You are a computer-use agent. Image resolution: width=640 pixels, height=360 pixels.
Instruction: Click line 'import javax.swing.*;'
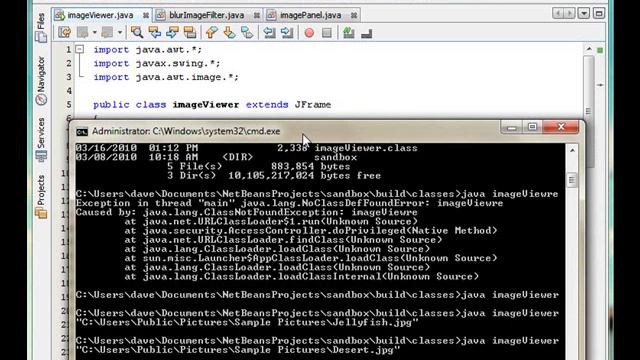coord(157,64)
